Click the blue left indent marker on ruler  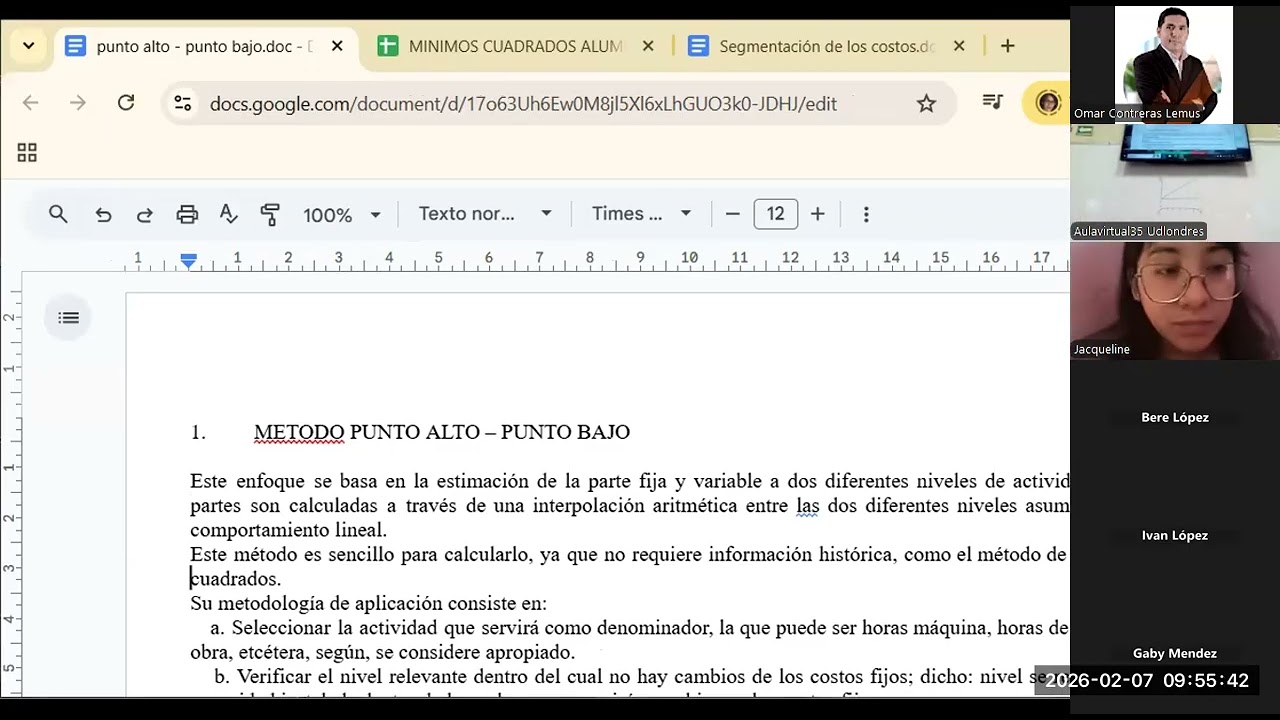188,260
